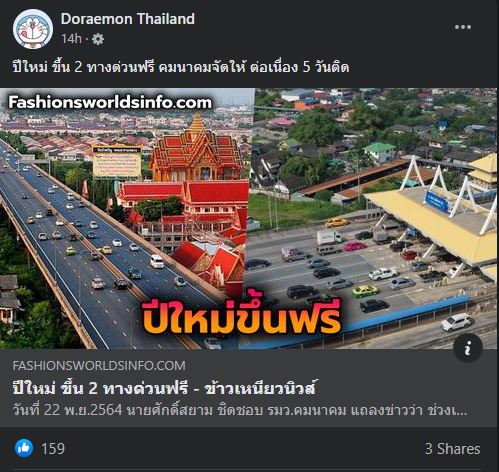Click the 14h post timestamp

[x=71, y=39]
